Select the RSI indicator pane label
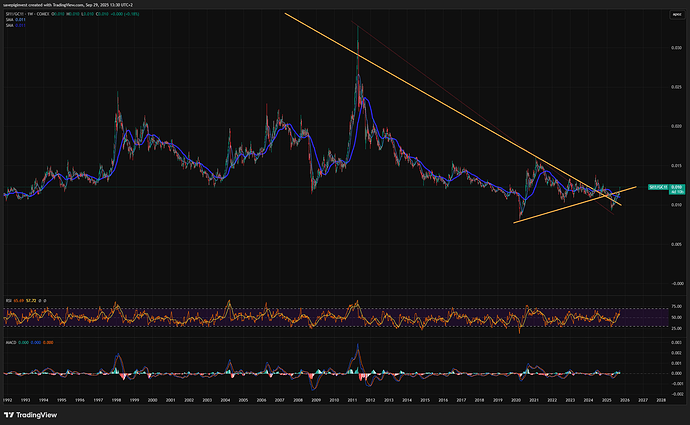690x425 pixels. 8,297
